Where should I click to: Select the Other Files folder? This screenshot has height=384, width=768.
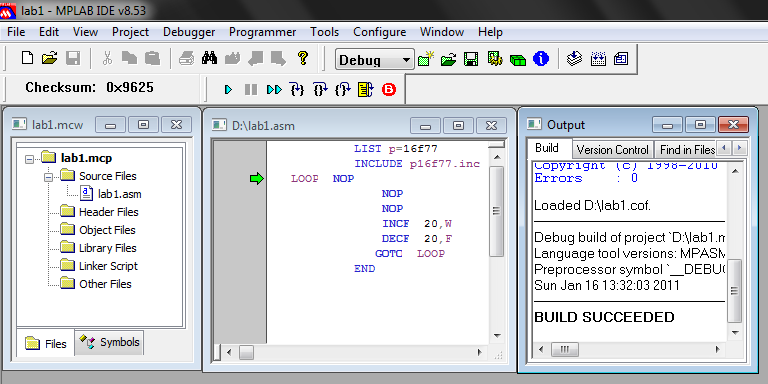[x=96, y=284]
